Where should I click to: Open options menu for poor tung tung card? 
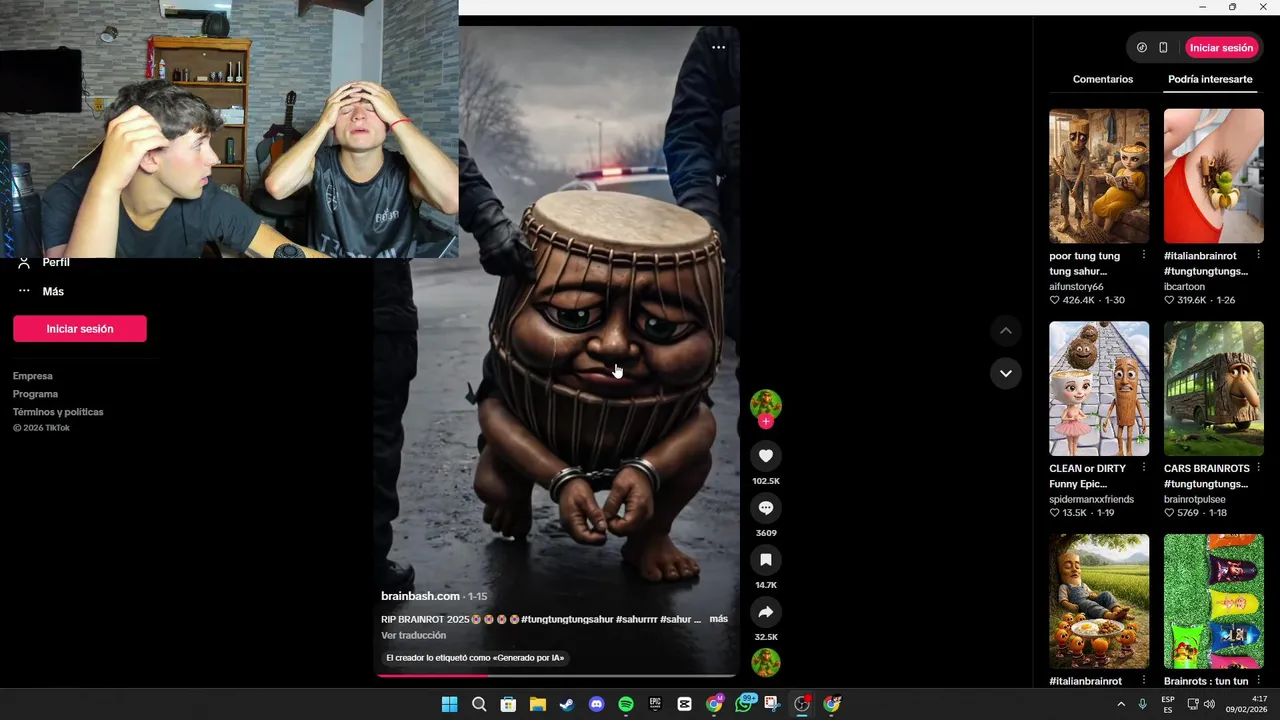pos(1144,255)
